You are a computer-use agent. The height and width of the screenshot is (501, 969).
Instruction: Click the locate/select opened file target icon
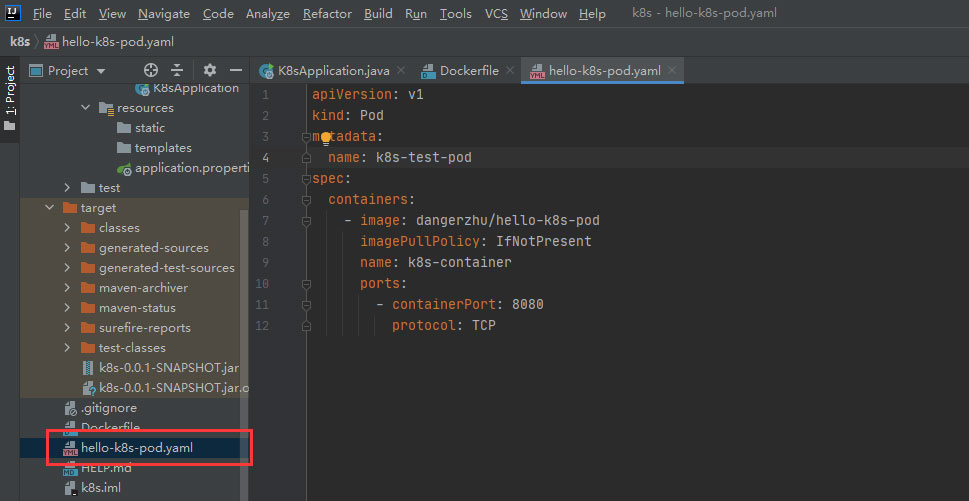(151, 70)
